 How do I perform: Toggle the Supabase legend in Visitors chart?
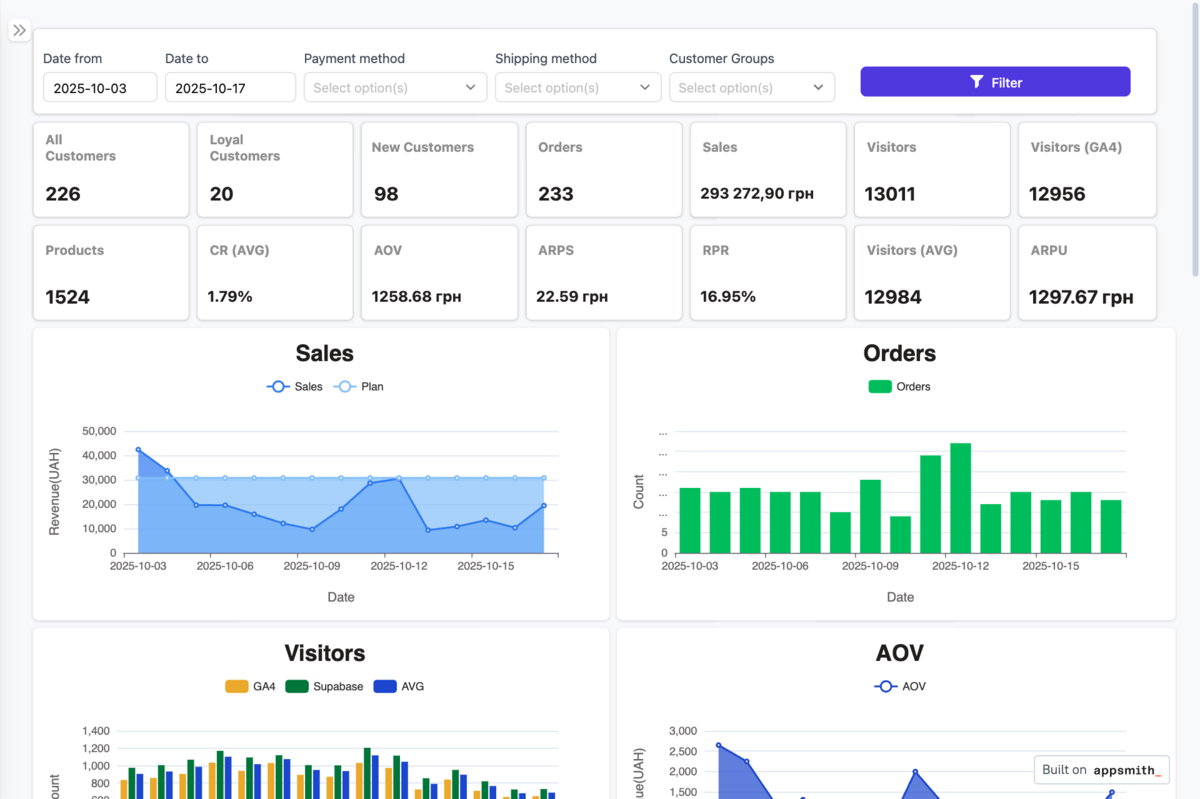[297, 687]
